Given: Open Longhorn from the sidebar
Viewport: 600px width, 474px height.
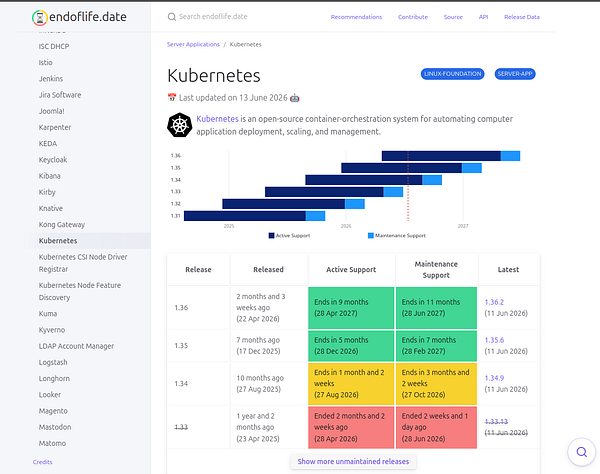Looking at the screenshot, I should (x=54, y=378).
